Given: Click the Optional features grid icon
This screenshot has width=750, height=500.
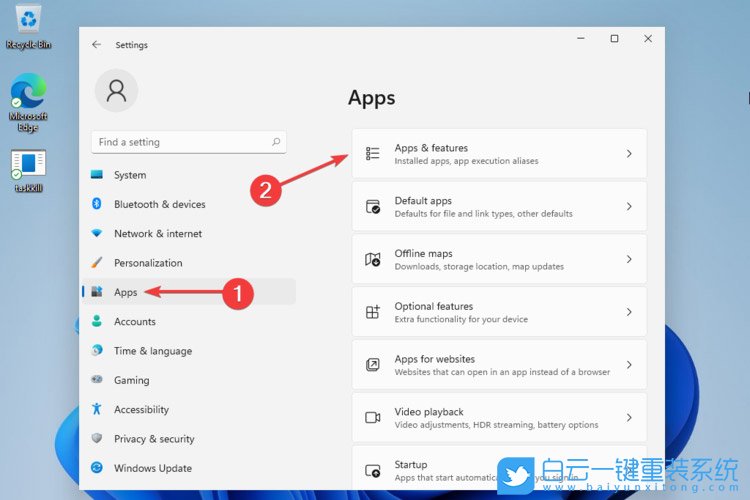Looking at the screenshot, I should [373, 312].
